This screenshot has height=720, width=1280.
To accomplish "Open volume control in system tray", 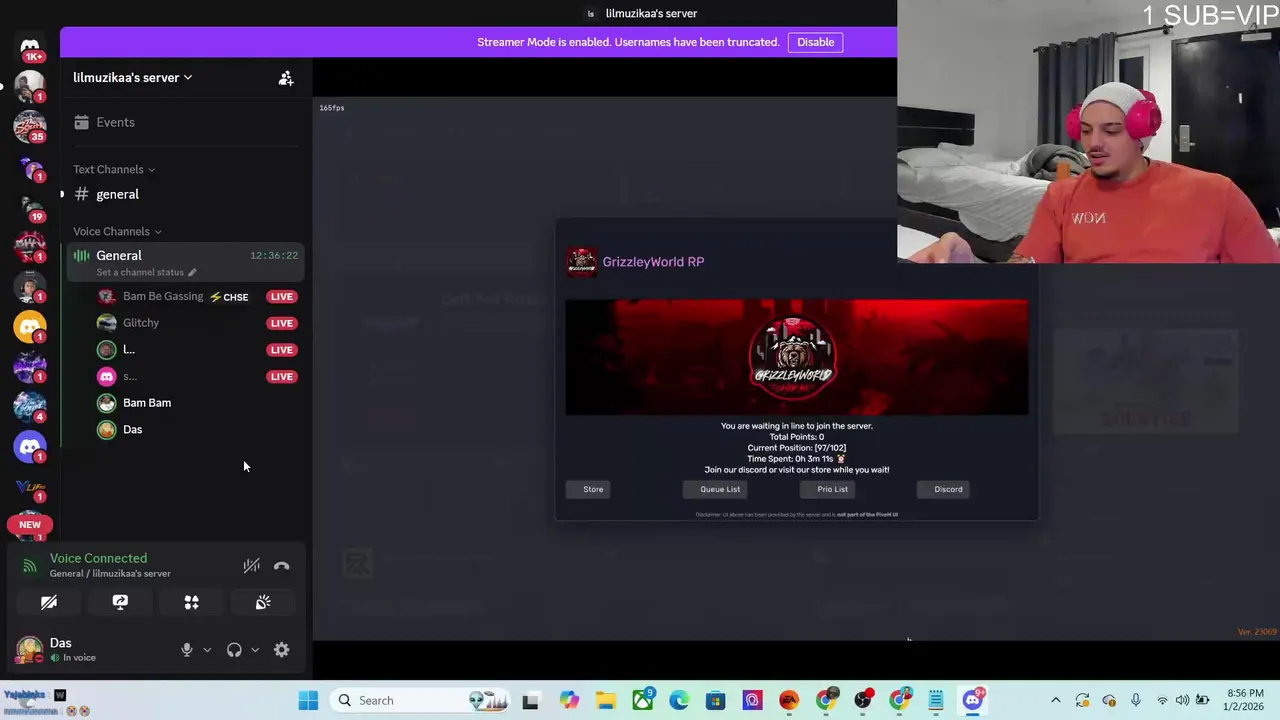I will [x=1182, y=700].
